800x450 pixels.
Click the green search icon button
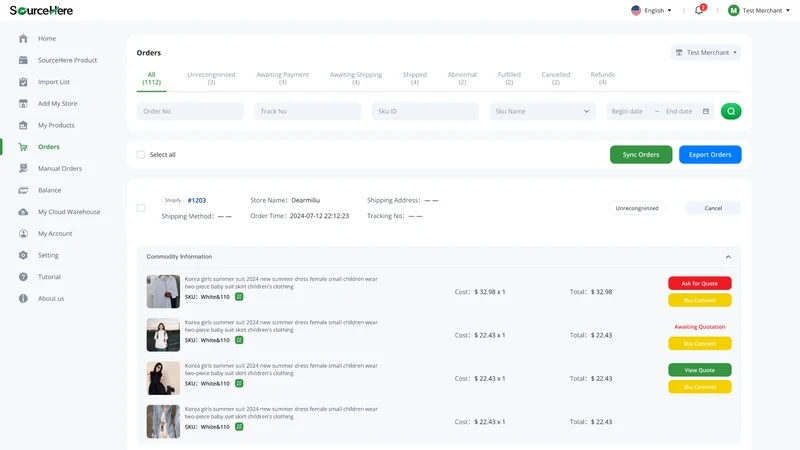(x=731, y=111)
